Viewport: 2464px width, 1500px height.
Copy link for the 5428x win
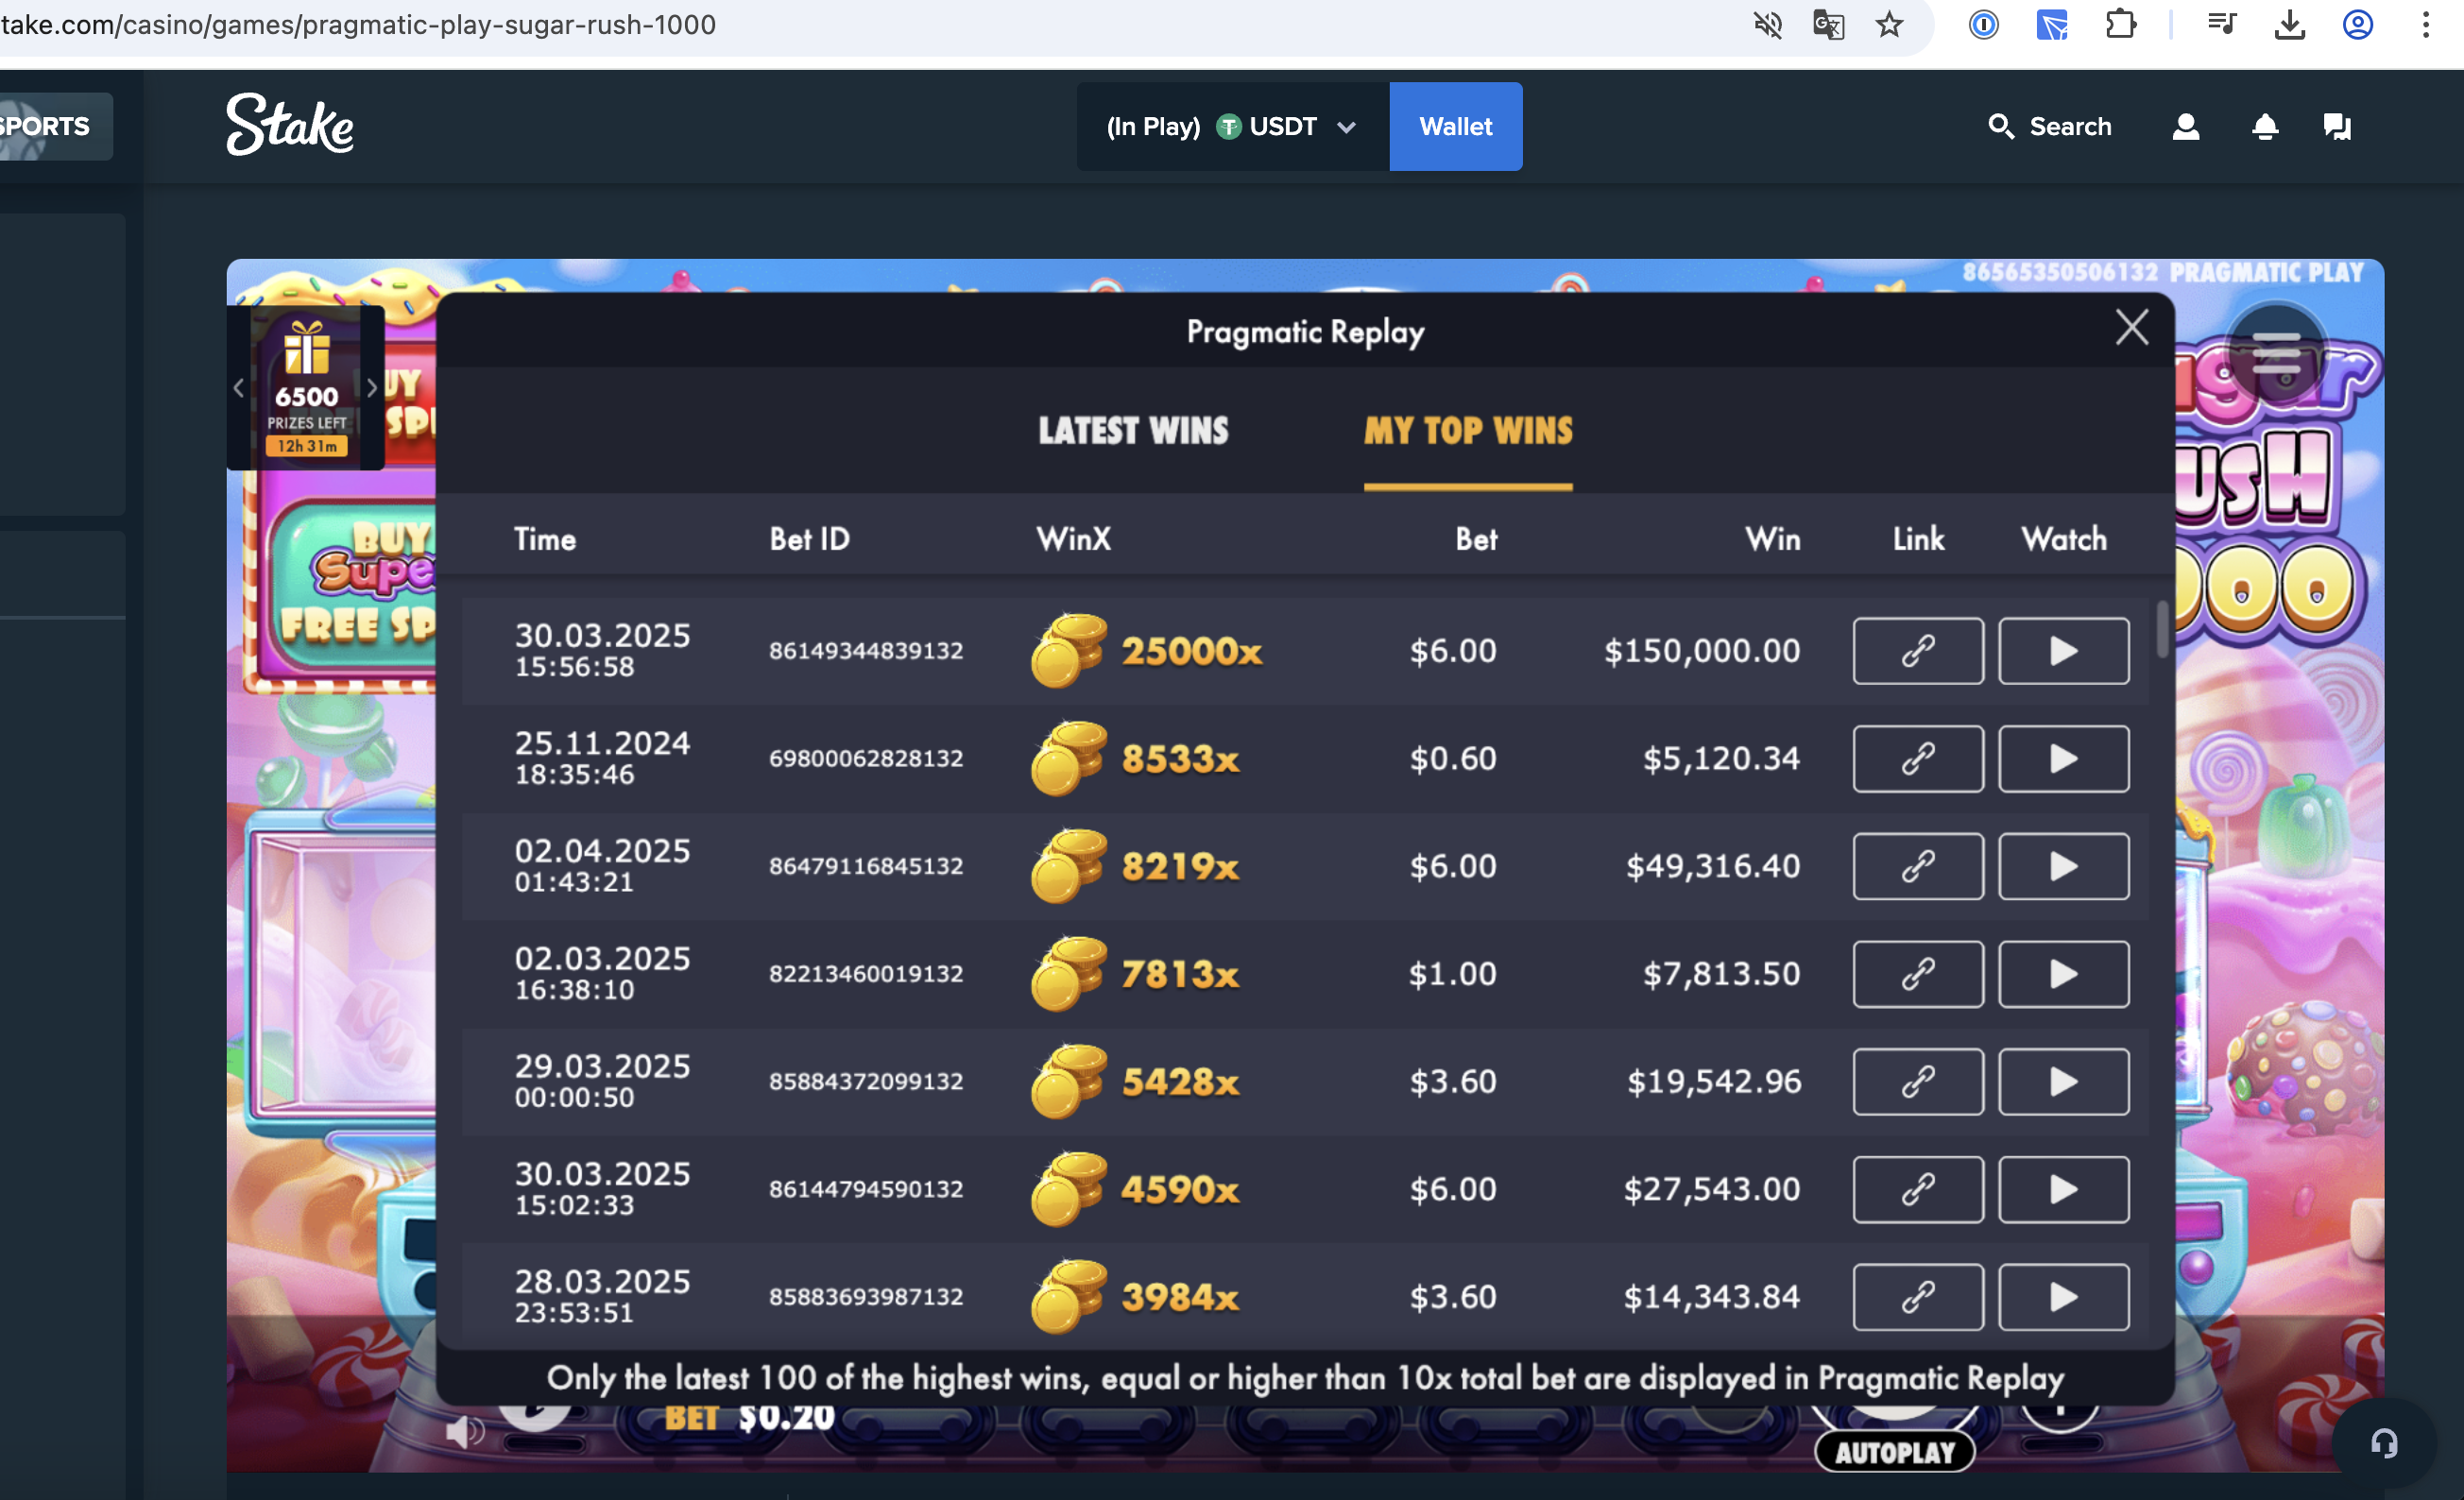[1917, 1082]
